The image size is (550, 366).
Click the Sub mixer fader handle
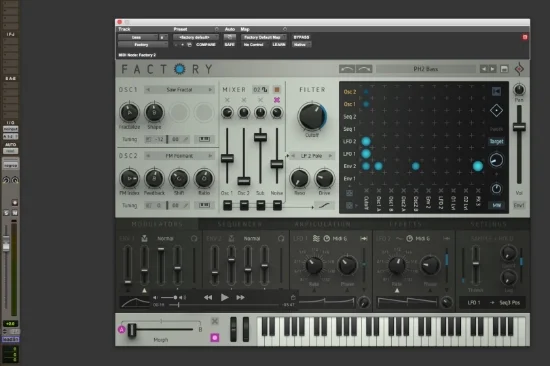click(260, 137)
